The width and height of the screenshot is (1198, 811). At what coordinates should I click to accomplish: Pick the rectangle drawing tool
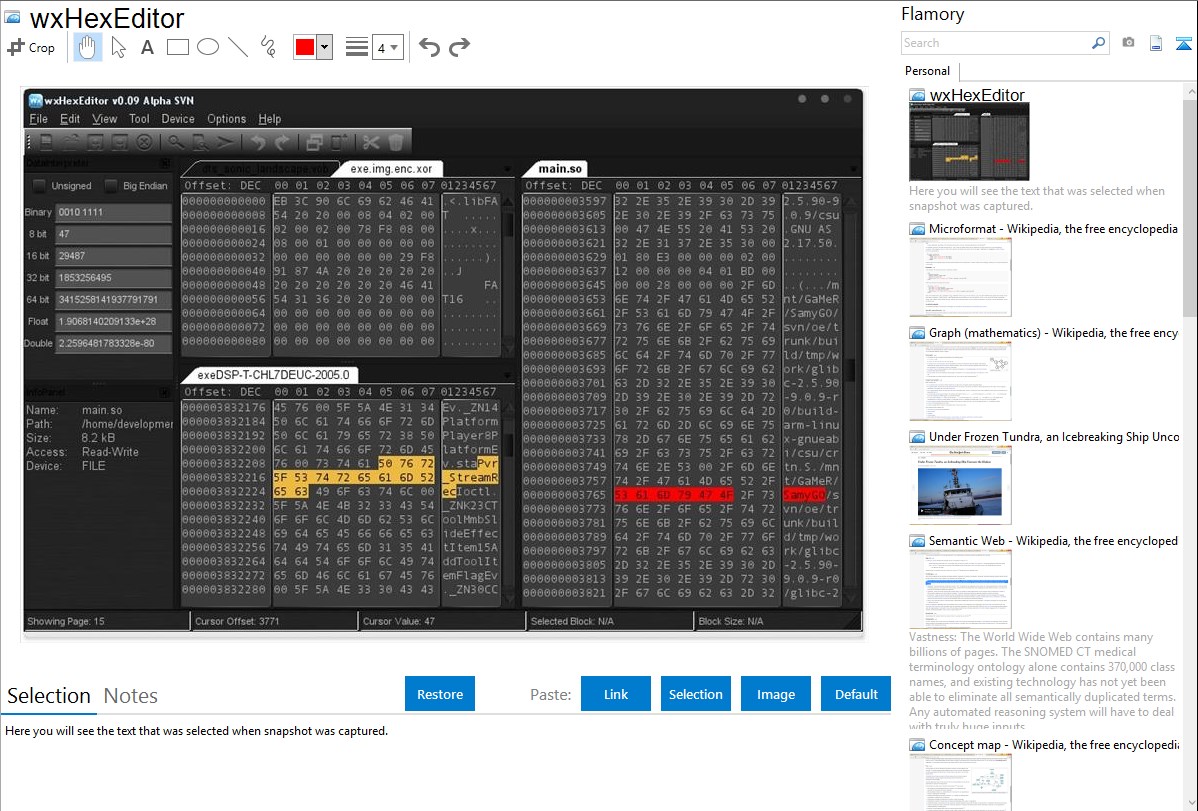177,47
